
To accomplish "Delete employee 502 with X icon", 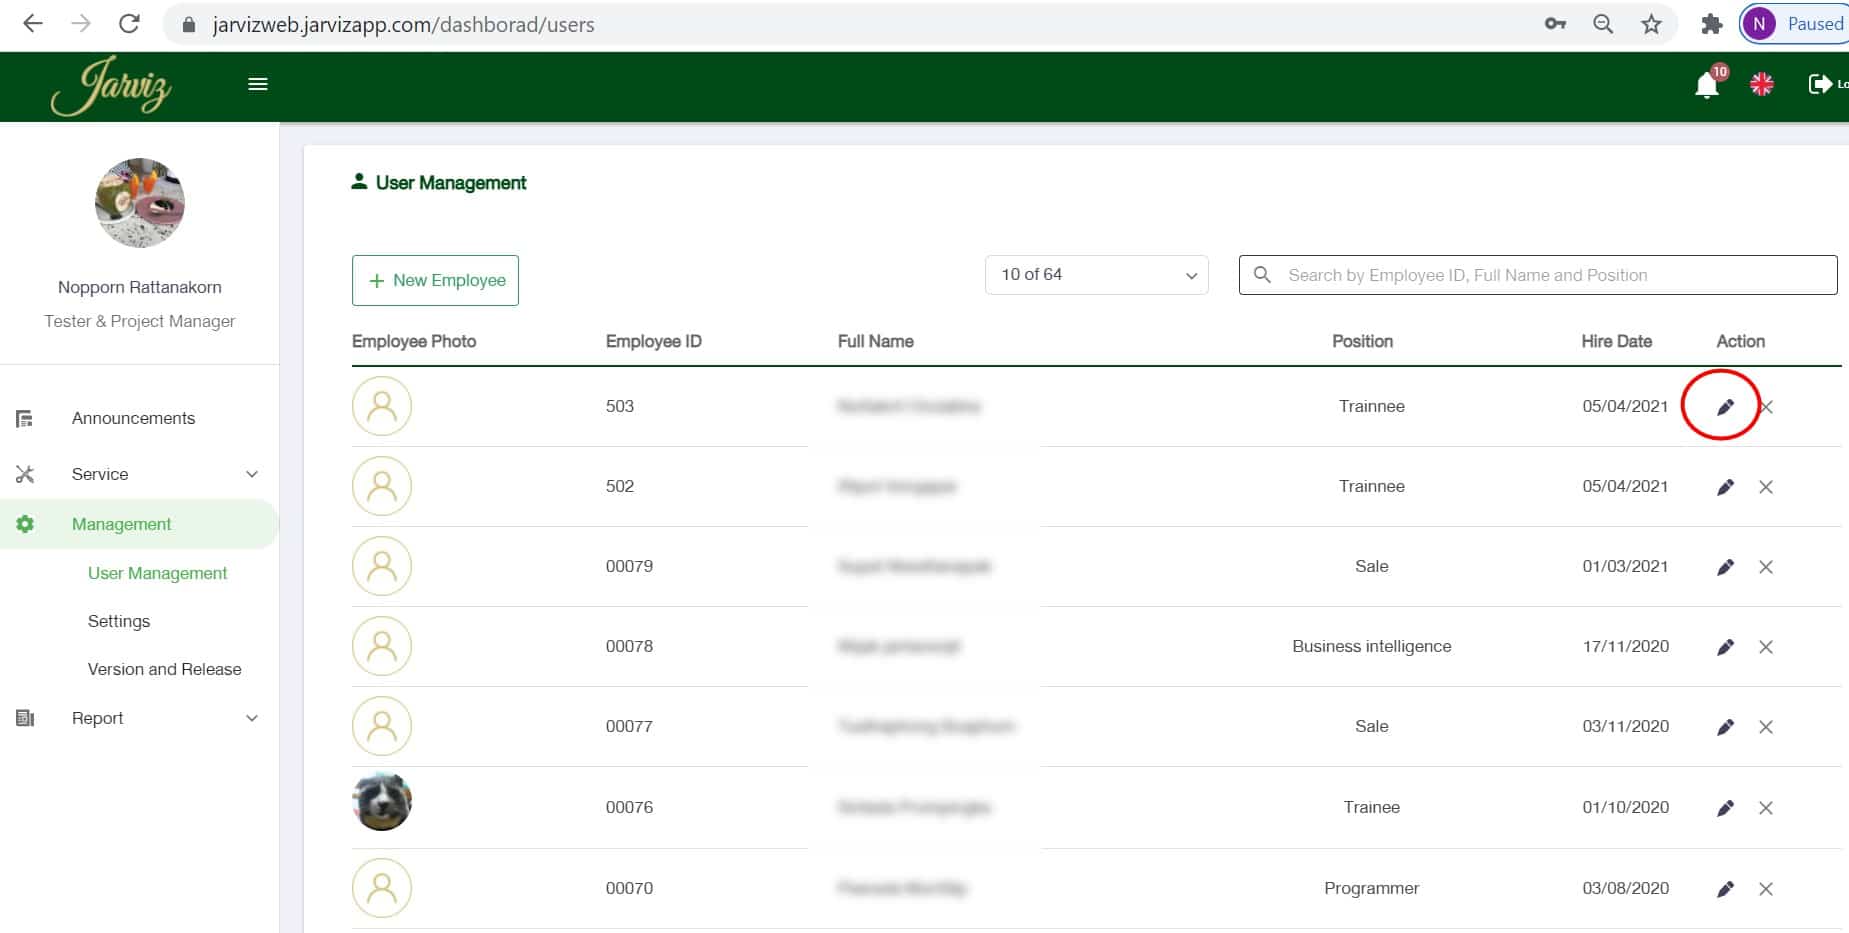I will click(x=1765, y=487).
